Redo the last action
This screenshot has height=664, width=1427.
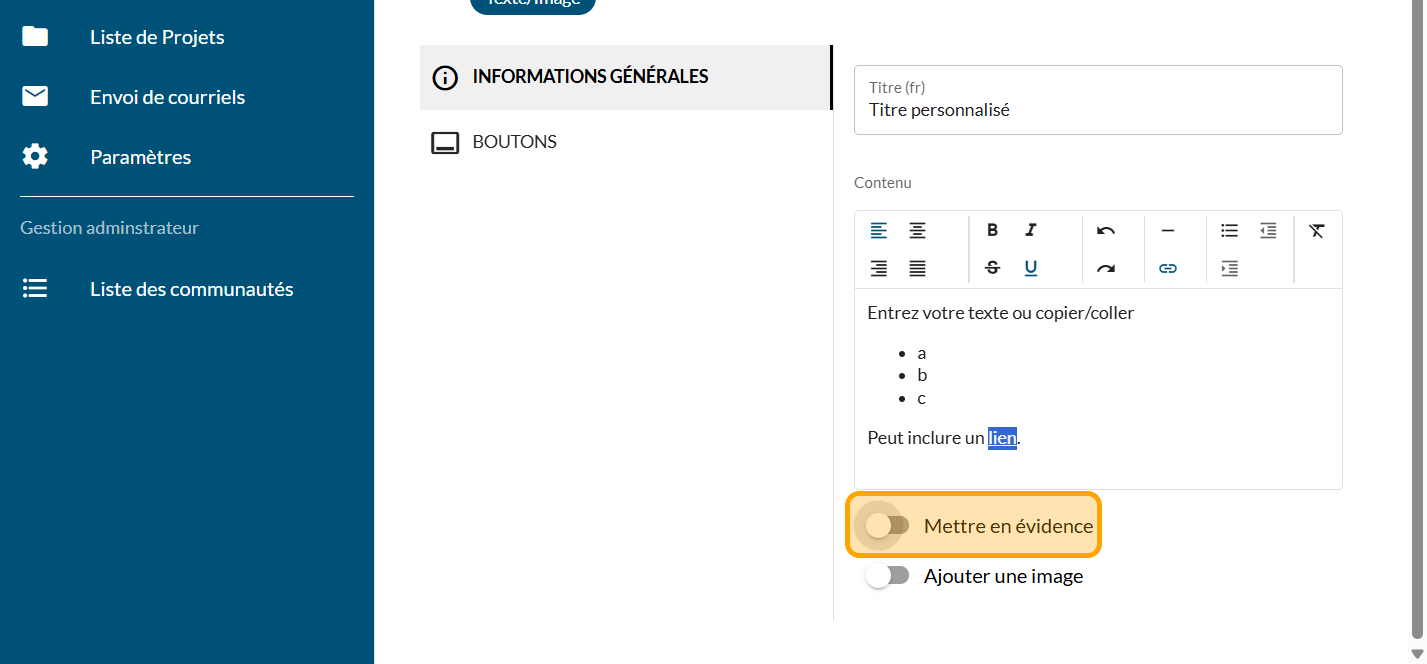tap(1105, 268)
